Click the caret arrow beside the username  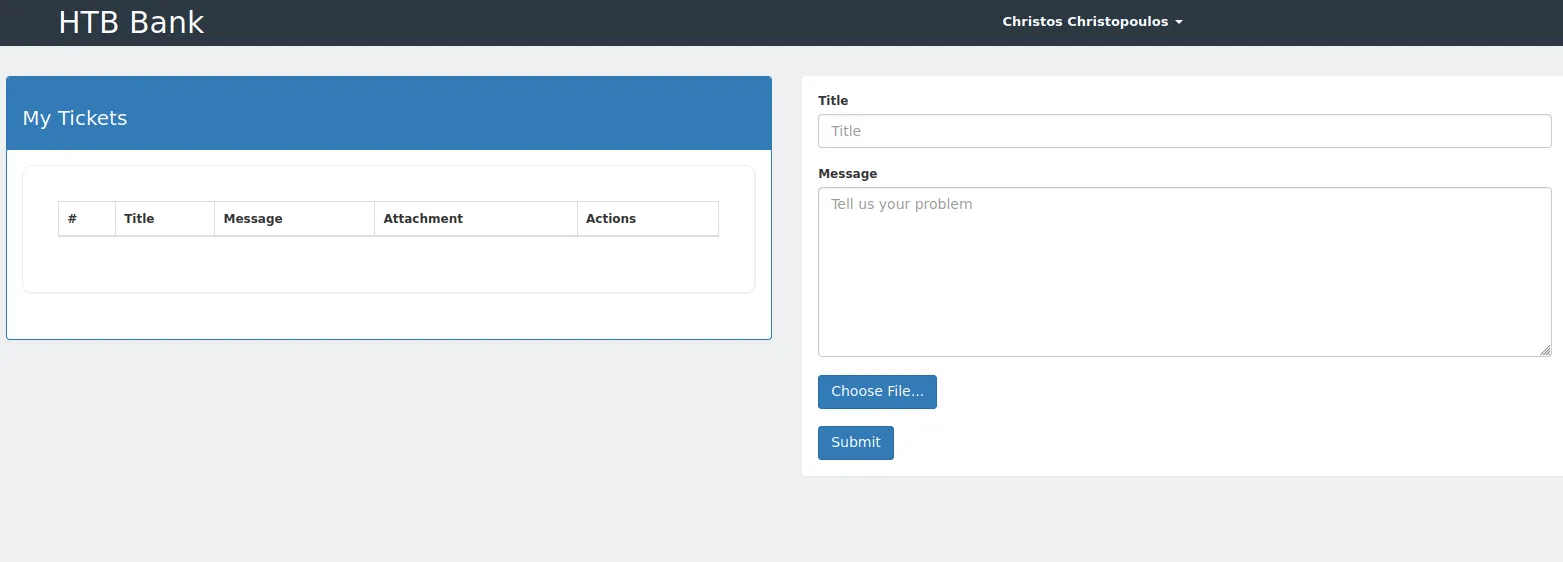(x=1179, y=22)
